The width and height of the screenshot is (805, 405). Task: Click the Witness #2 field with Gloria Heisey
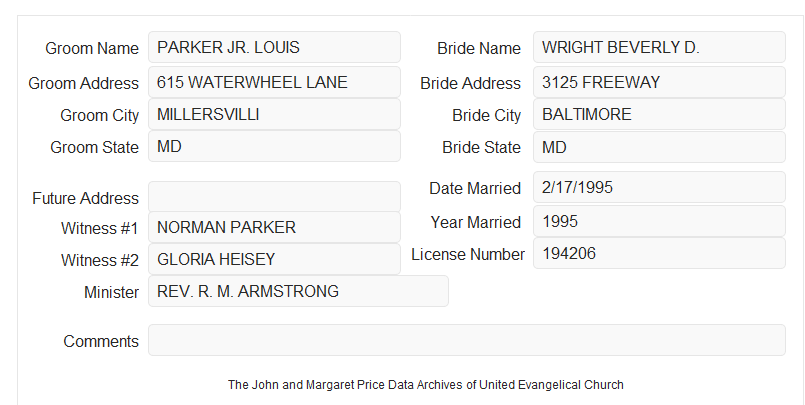(274, 259)
